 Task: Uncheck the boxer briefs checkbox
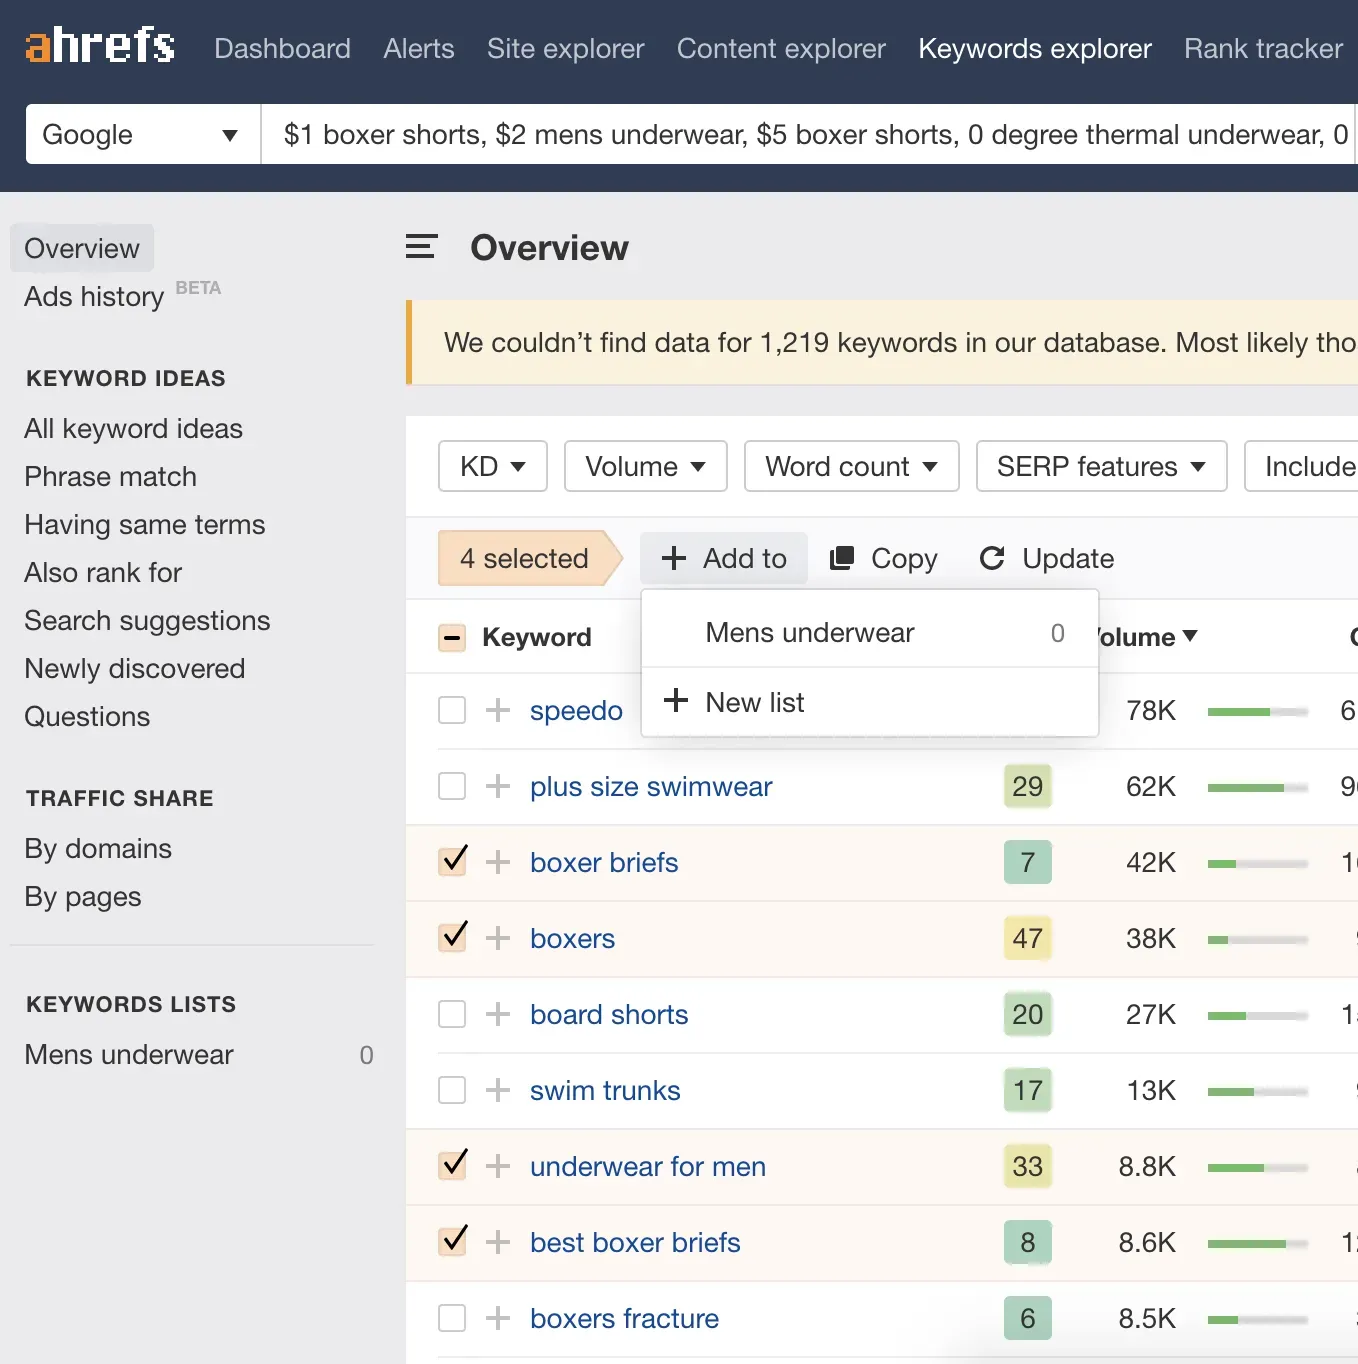[453, 862]
